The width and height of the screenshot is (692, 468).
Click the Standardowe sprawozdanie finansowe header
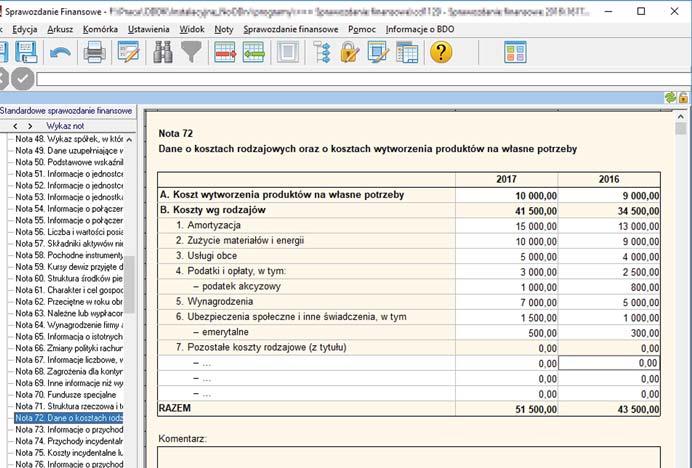click(x=66, y=110)
